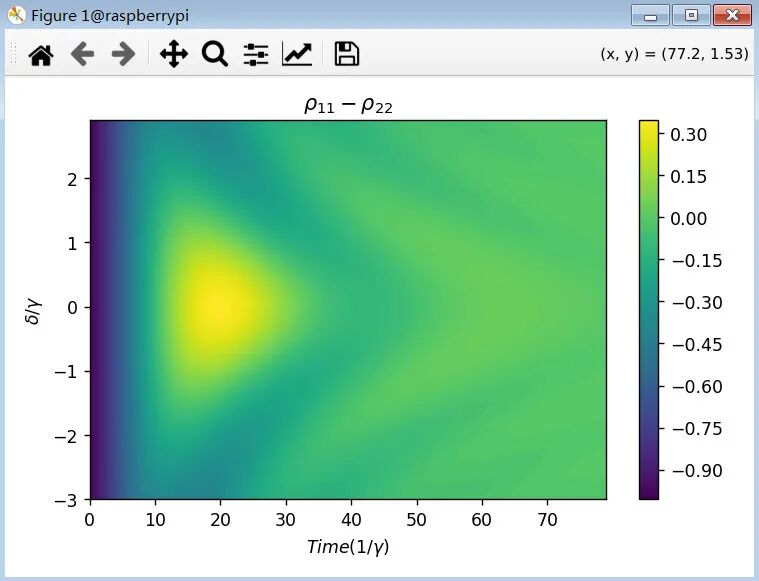The image size is (759, 581).
Task: Activate the Zoom to rectangle magnifier
Action: tap(214, 54)
